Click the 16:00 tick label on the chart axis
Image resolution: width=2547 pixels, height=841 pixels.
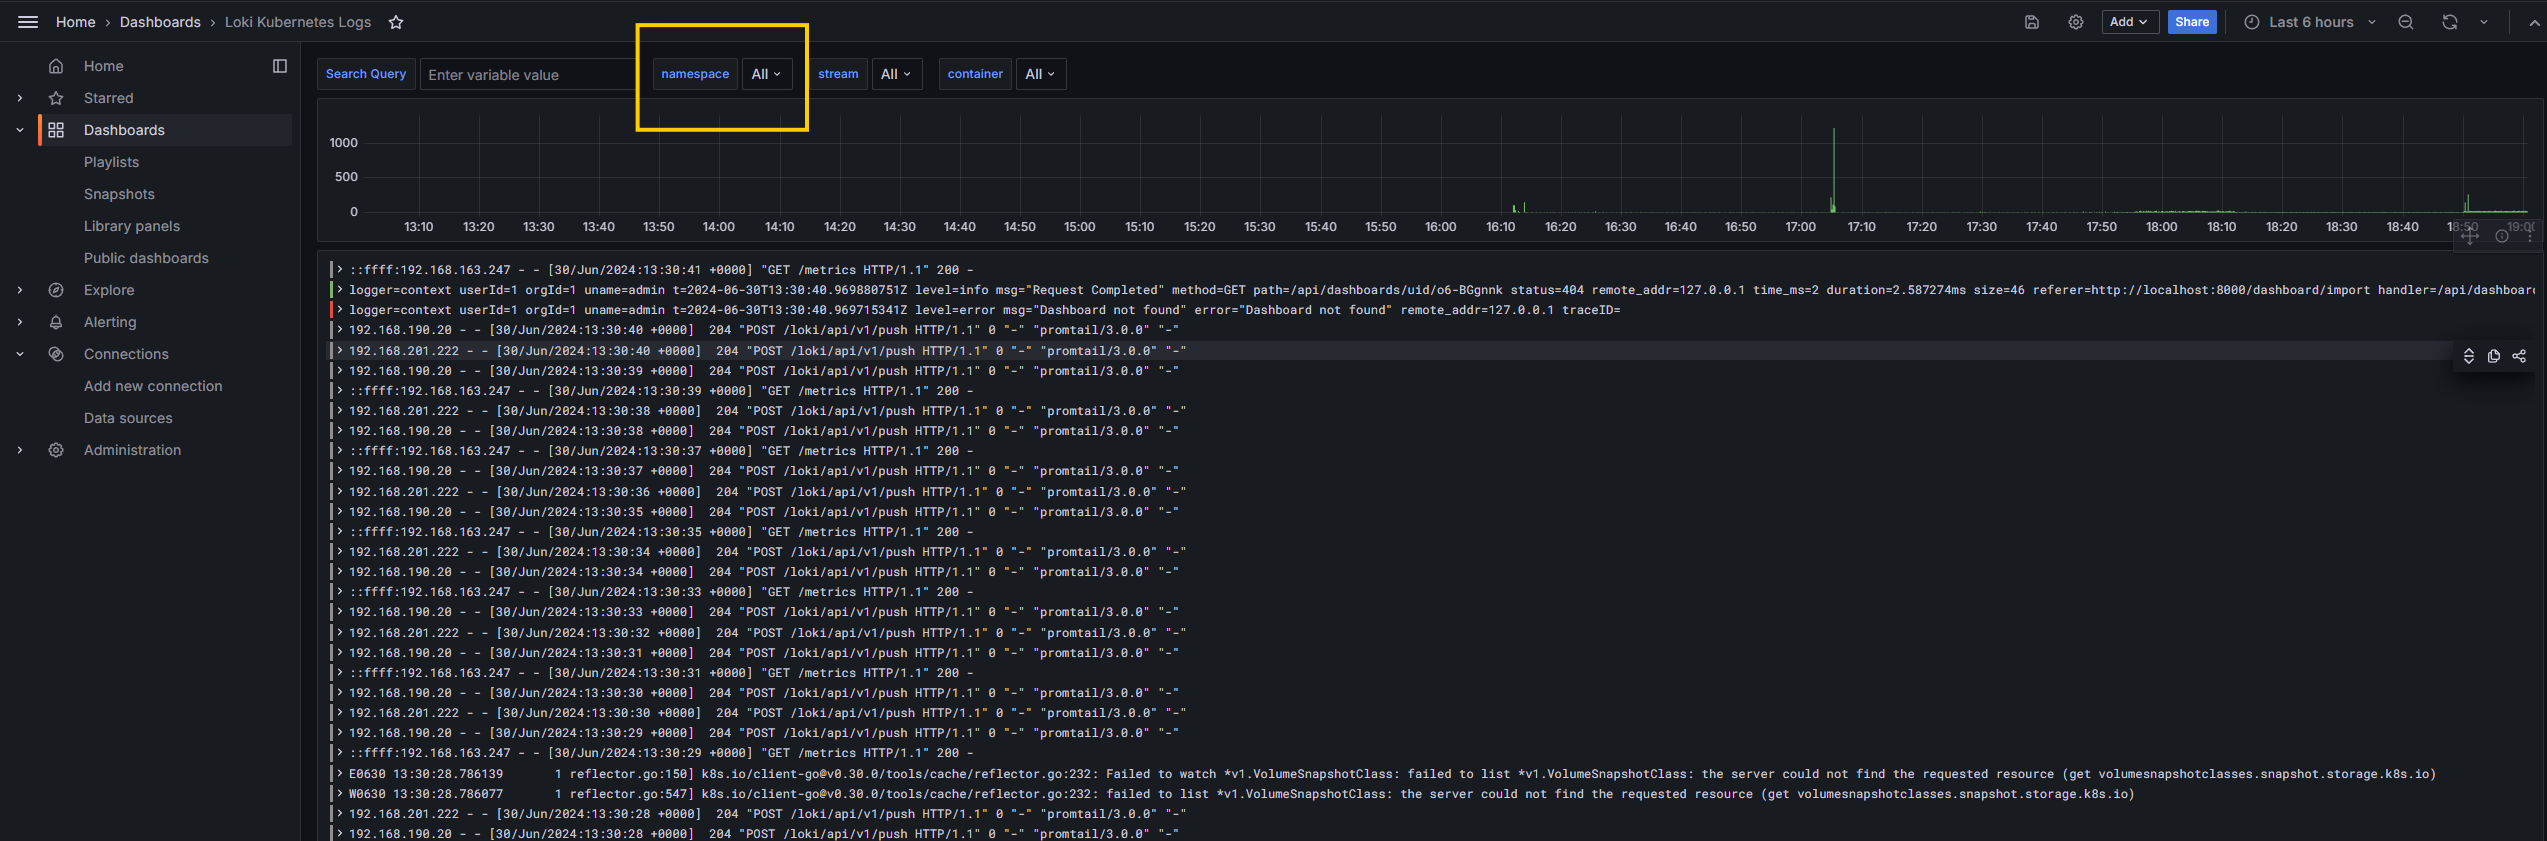point(1440,227)
